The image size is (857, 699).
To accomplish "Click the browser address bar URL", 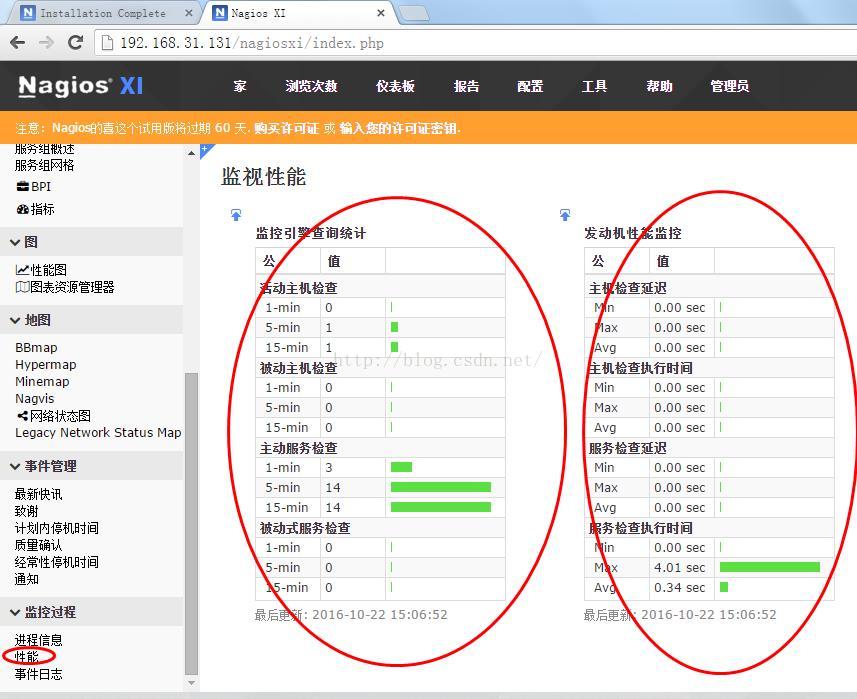I will (x=252, y=43).
